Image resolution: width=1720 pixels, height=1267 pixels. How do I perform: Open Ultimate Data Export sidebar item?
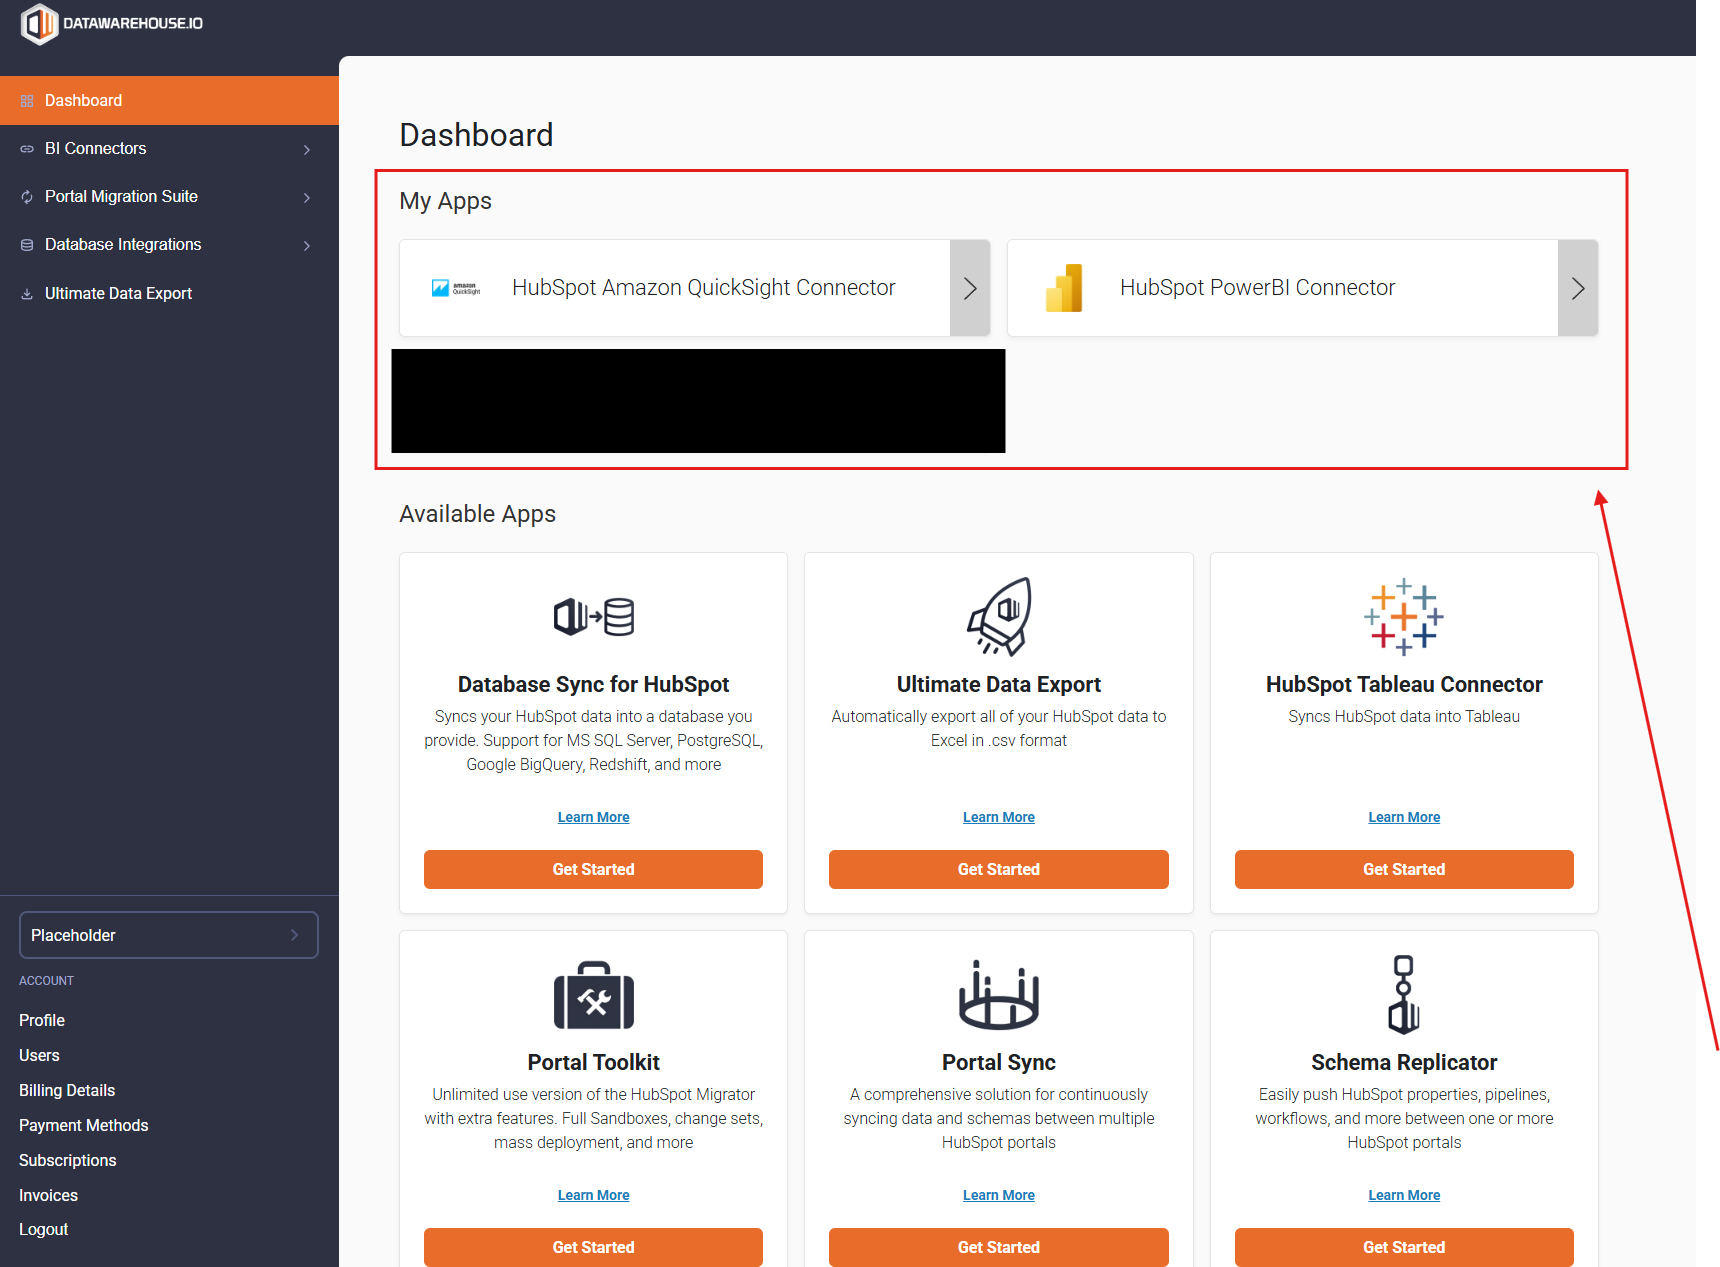click(x=118, y=293)
